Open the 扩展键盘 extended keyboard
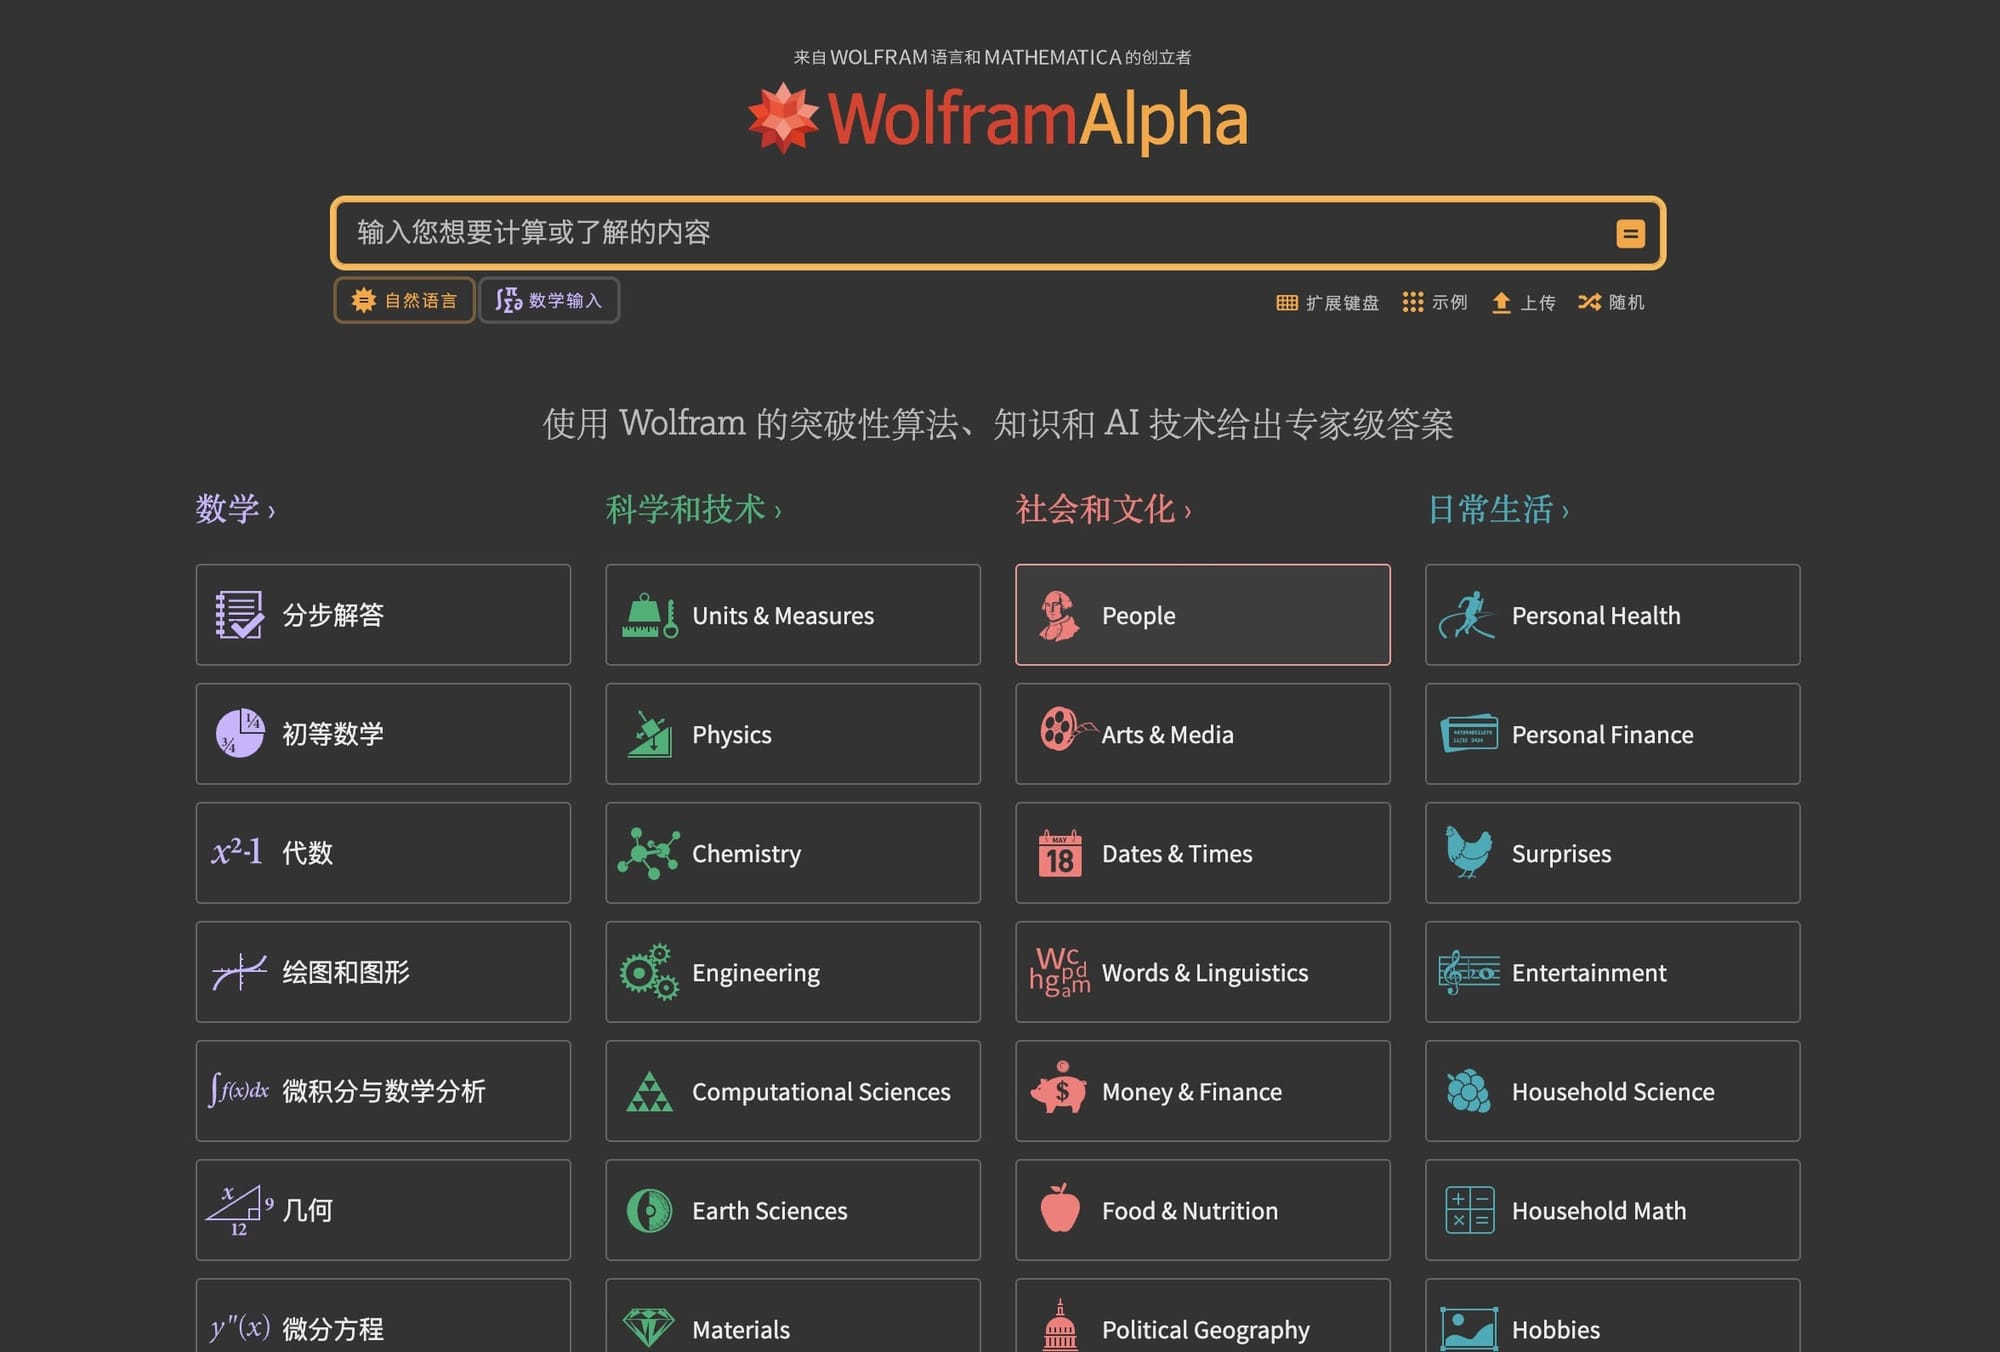The height and width of the screenshot is (1352, 2000). (x=1327, y=302)
